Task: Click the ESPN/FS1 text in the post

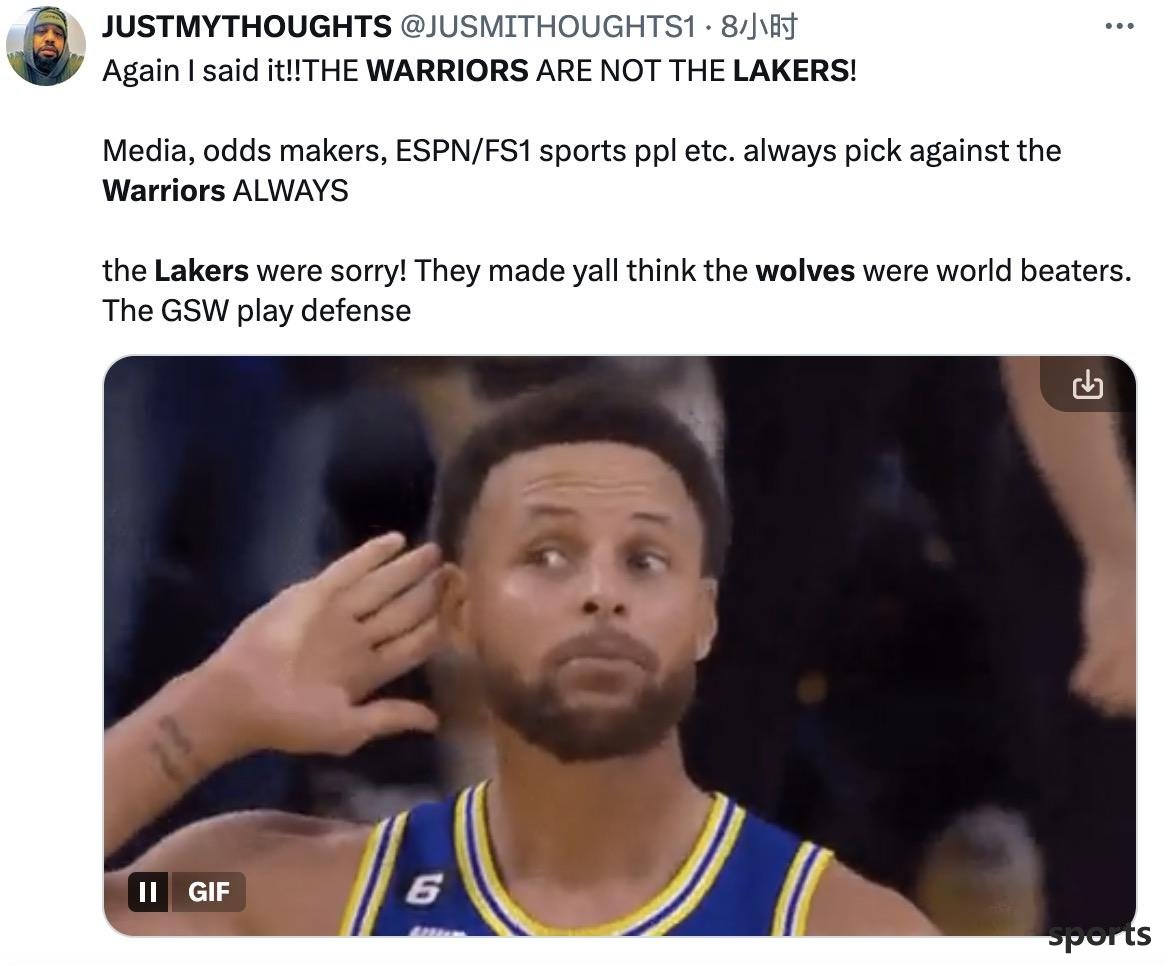Action: pos(463,151)
